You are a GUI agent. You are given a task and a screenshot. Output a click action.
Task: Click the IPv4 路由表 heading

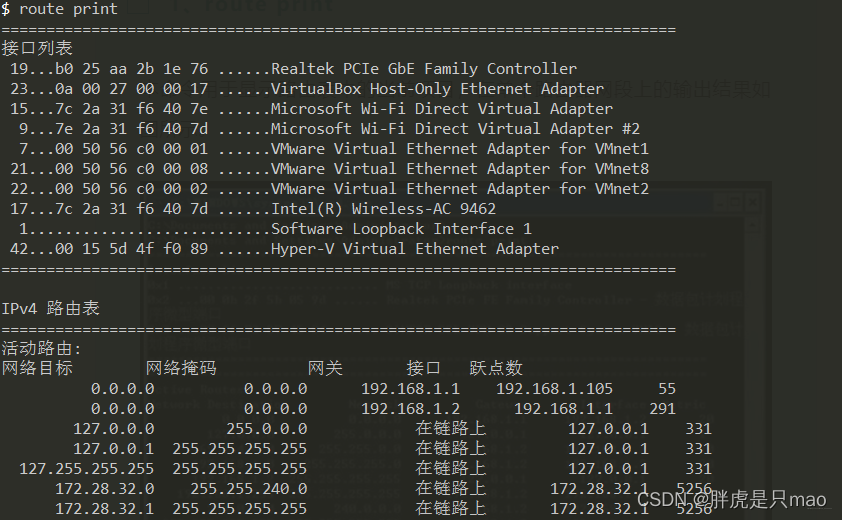tap(51, 309)
